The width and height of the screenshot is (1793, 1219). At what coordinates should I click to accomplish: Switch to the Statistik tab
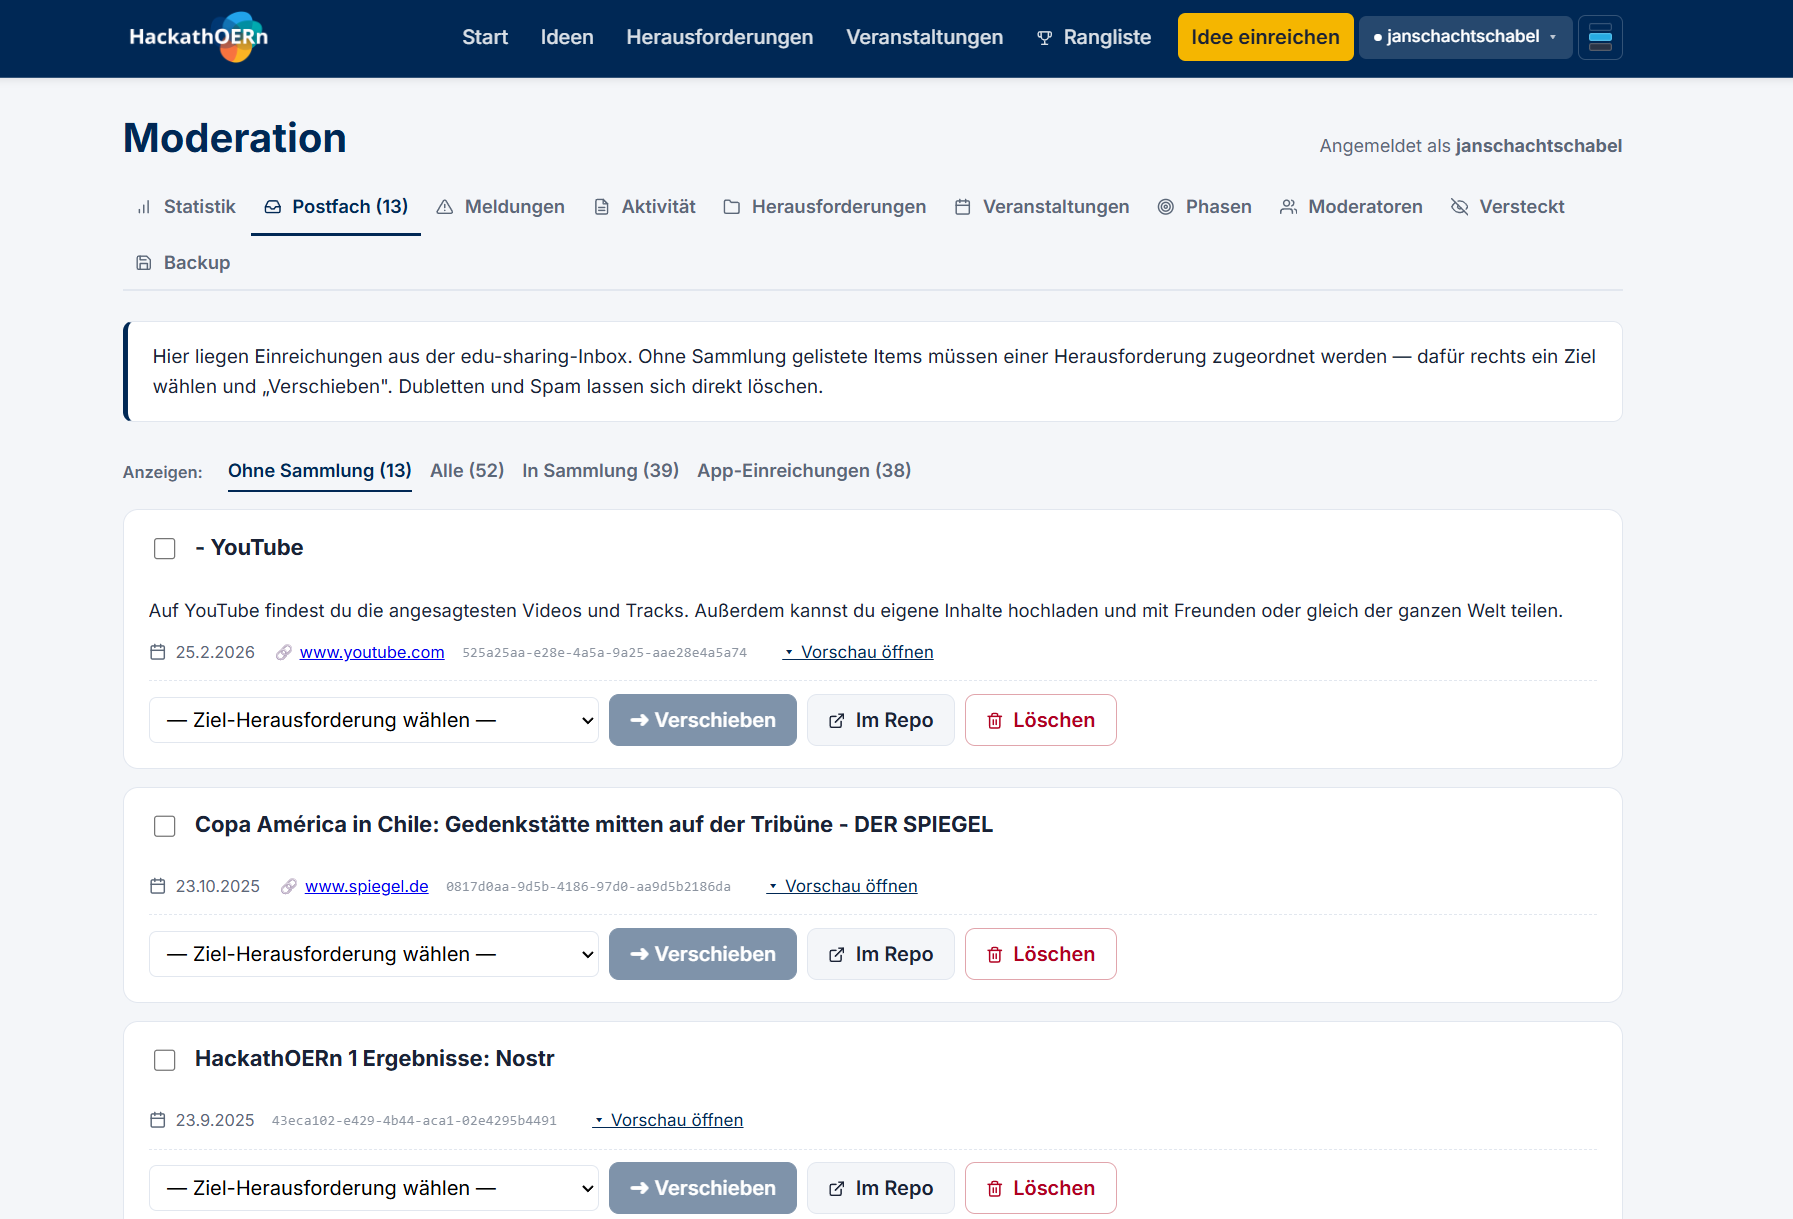coord(186,207)
